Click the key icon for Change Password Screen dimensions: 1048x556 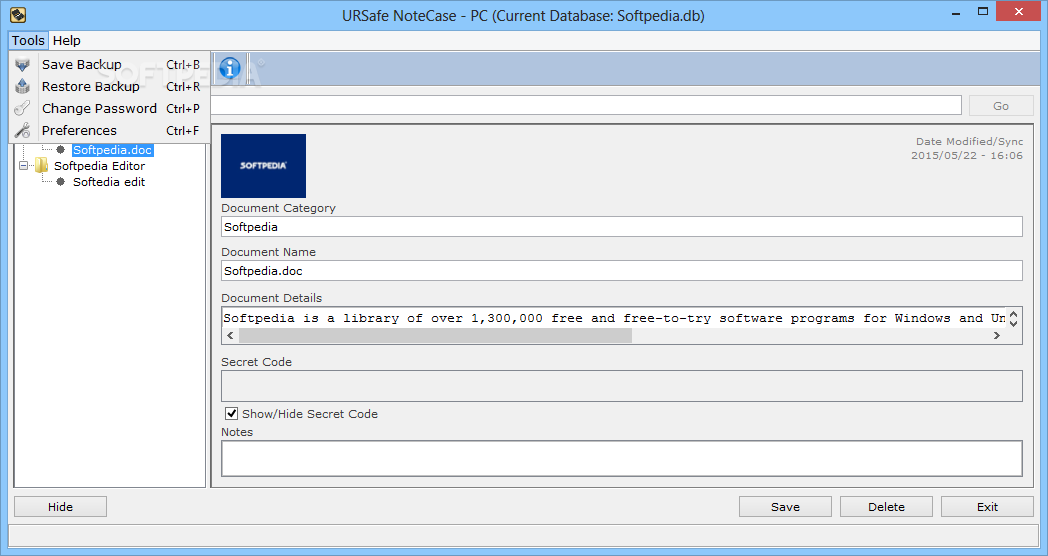[x=22, y=108]
